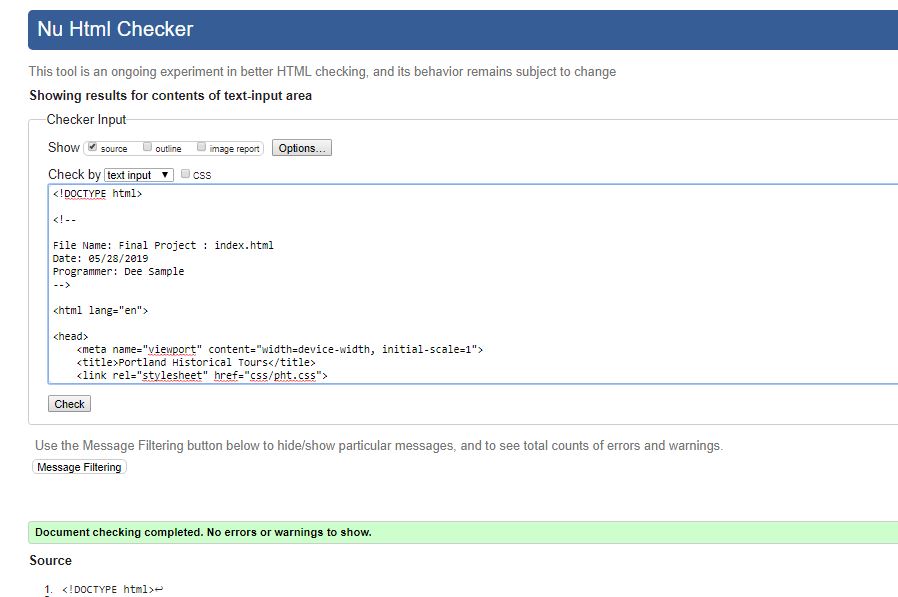898x597 pixels.
Task: Open the Check by text input dropdown
Action: pyautogui.click(x=139, y=175)
